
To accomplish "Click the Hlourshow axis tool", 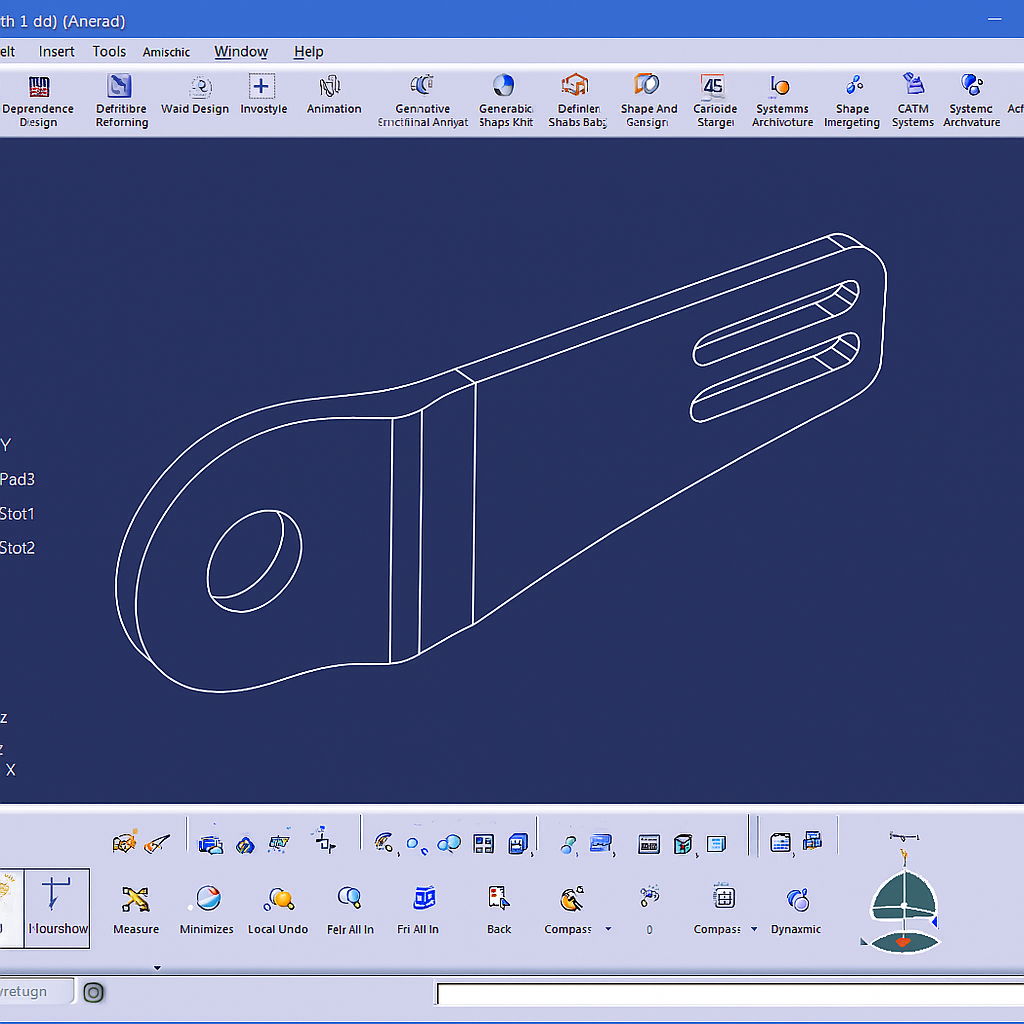I will [x=56, y=908].
